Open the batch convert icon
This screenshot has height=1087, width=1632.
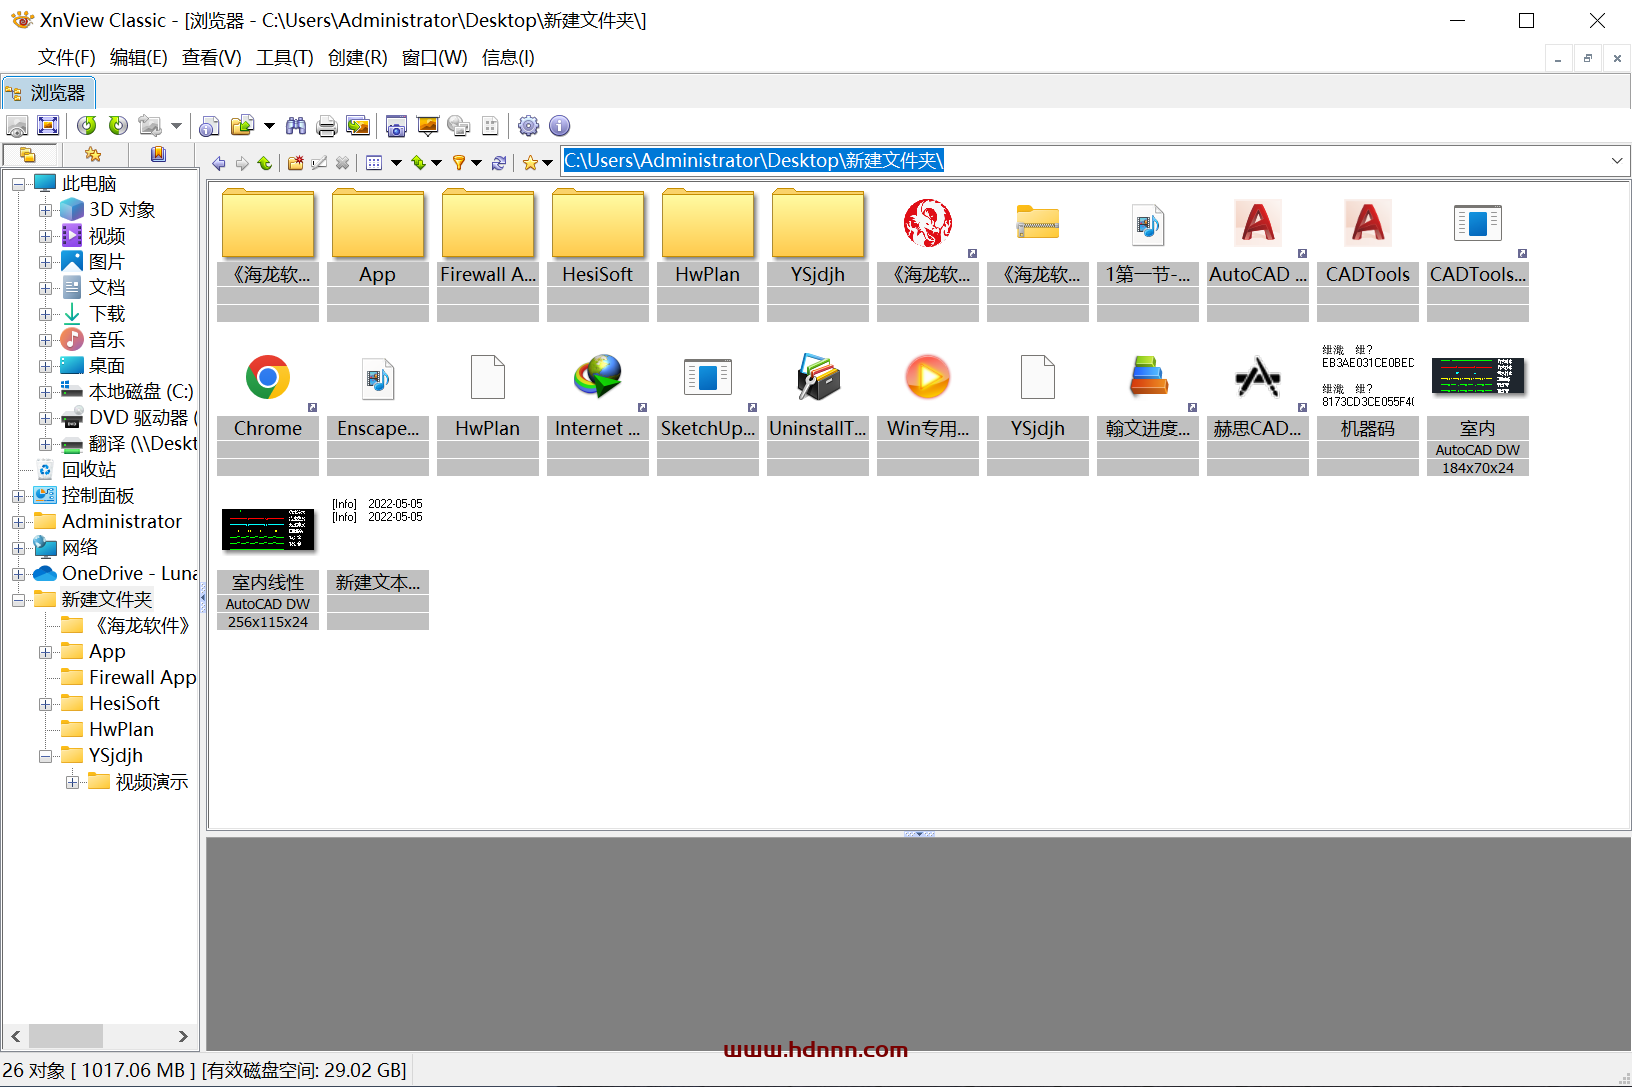tap(357, 126)
